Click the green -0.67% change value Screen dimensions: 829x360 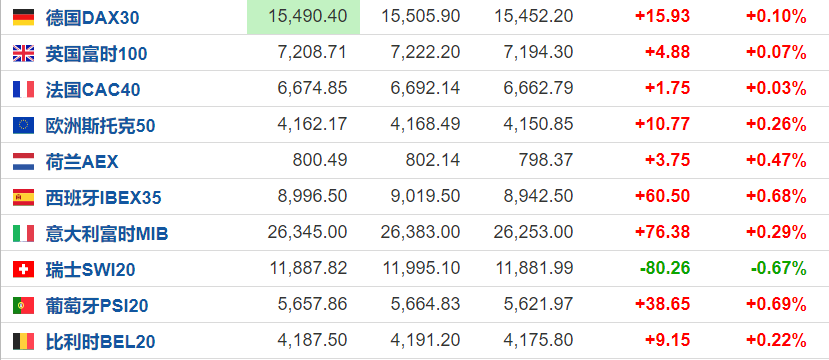[x=778, y=269]
